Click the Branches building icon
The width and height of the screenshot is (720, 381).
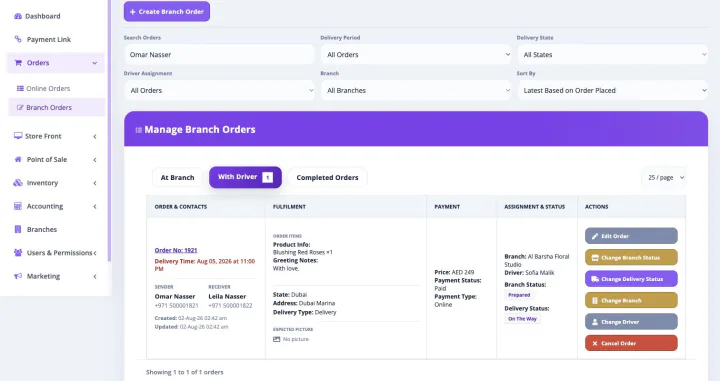(18, 229)
